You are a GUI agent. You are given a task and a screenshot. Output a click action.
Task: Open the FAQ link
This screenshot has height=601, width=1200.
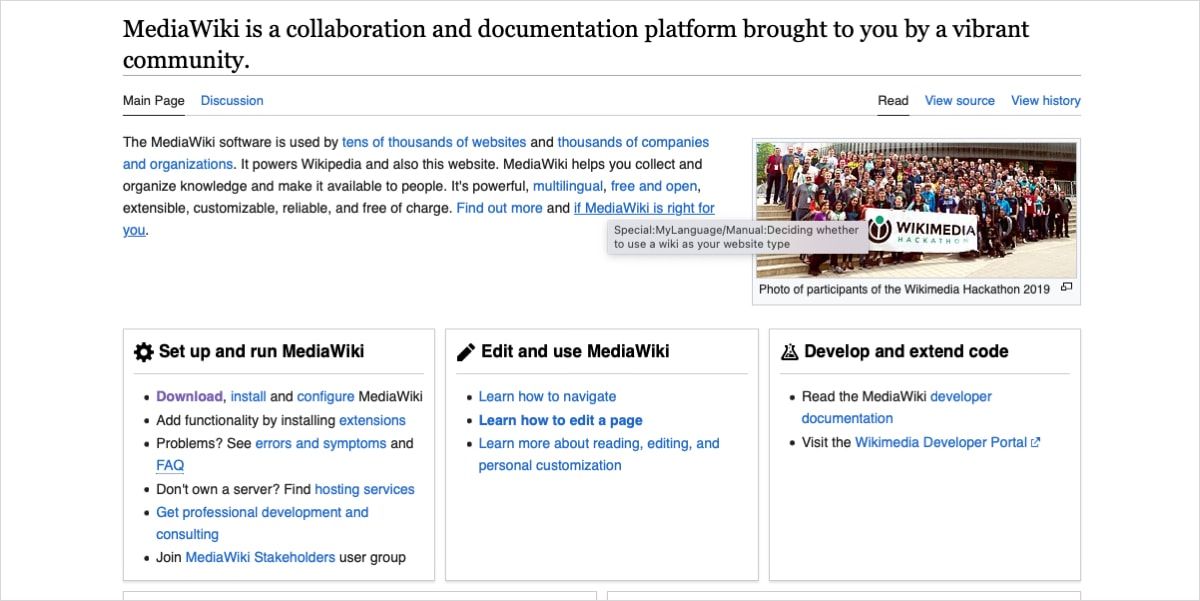(x=169, y=465)
